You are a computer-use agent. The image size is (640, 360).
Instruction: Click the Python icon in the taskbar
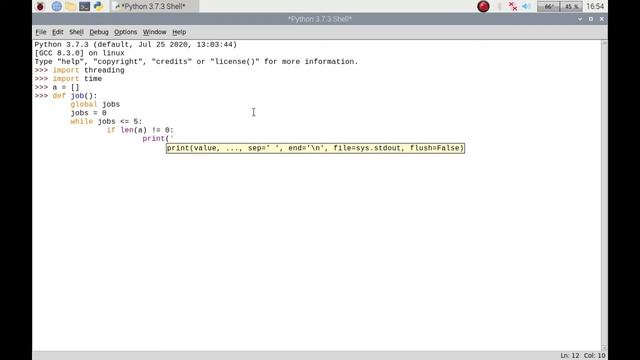99,6
